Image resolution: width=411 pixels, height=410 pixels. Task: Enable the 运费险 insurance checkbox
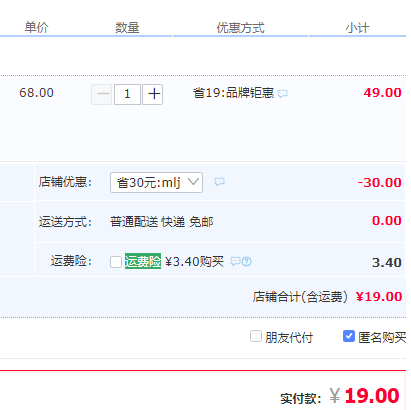point(116,262)
